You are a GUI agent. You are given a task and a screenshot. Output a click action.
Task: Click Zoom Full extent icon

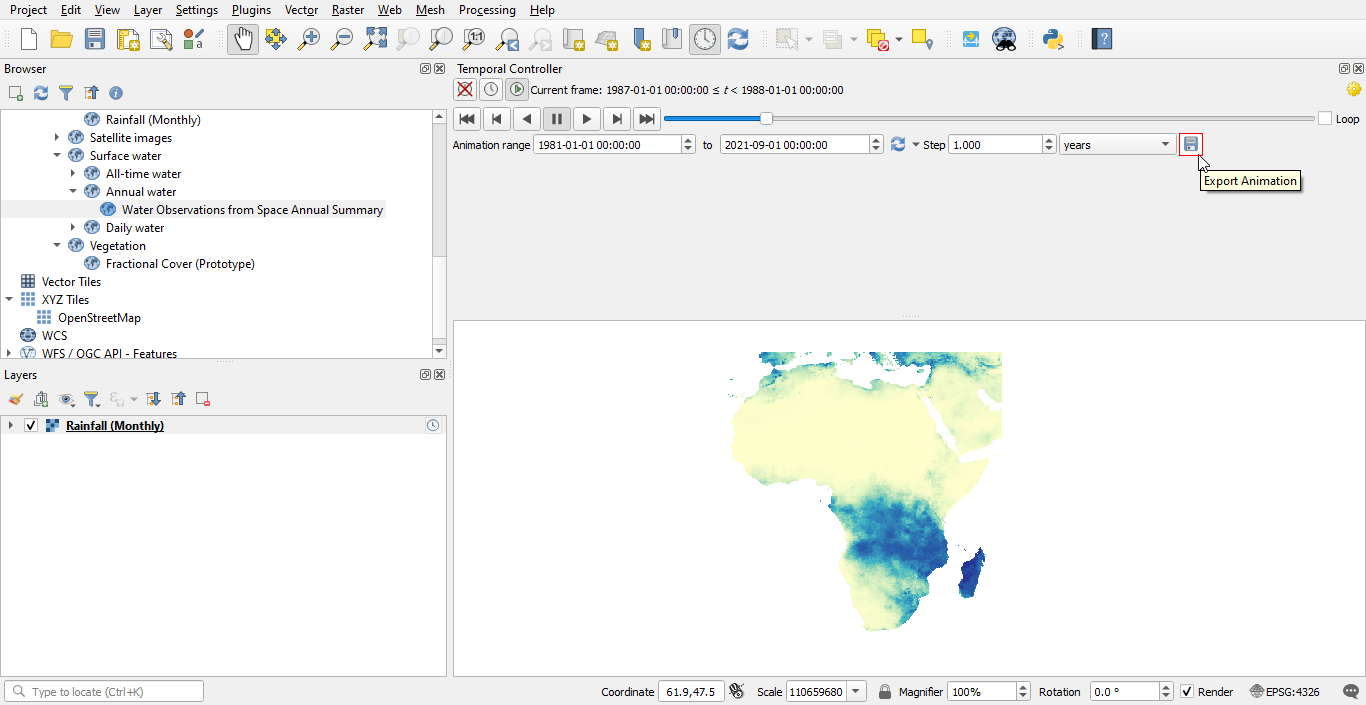pyautogui.click(x=375, y=39)
